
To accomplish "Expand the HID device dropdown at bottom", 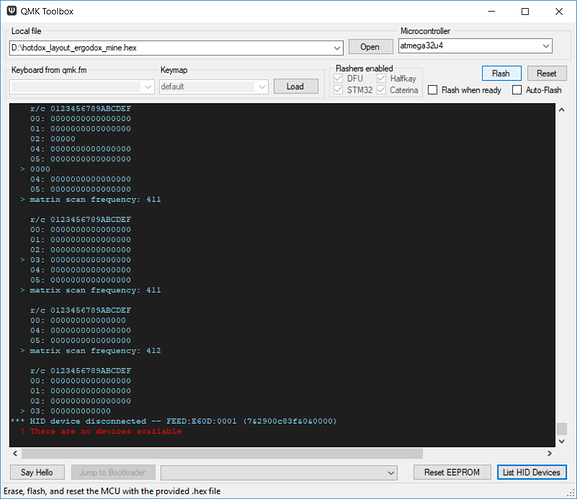I will coord(391,473).
